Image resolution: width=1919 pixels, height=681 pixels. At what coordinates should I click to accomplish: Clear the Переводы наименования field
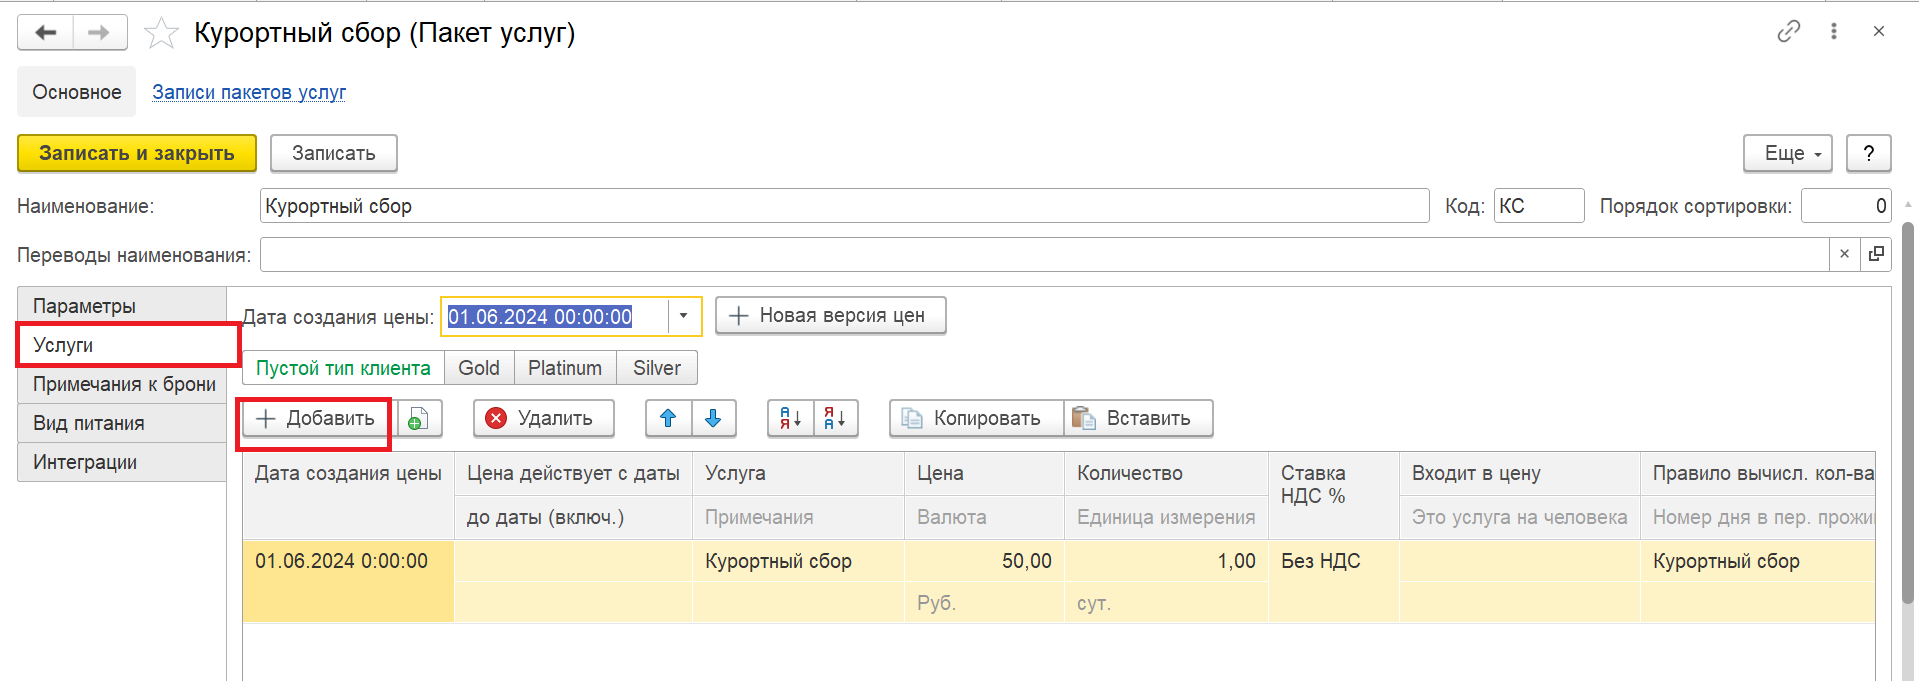point(1844,254)
